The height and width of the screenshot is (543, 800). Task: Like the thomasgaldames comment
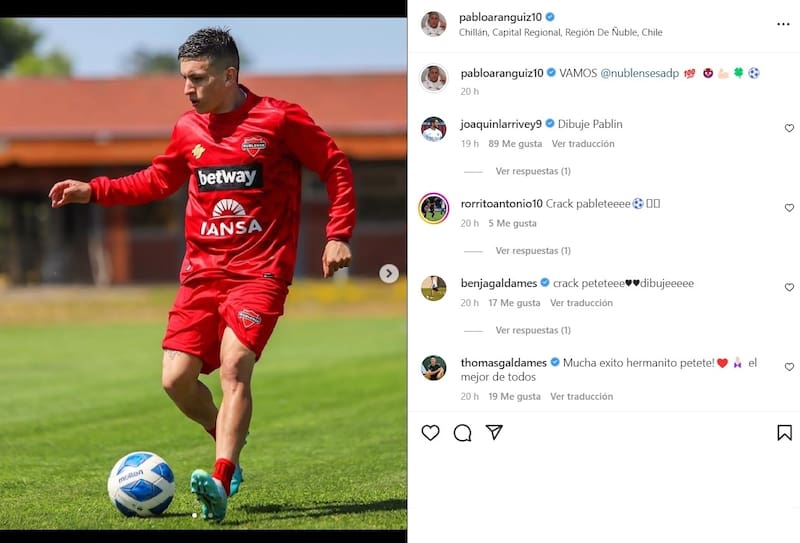click(x=789, y=367)
